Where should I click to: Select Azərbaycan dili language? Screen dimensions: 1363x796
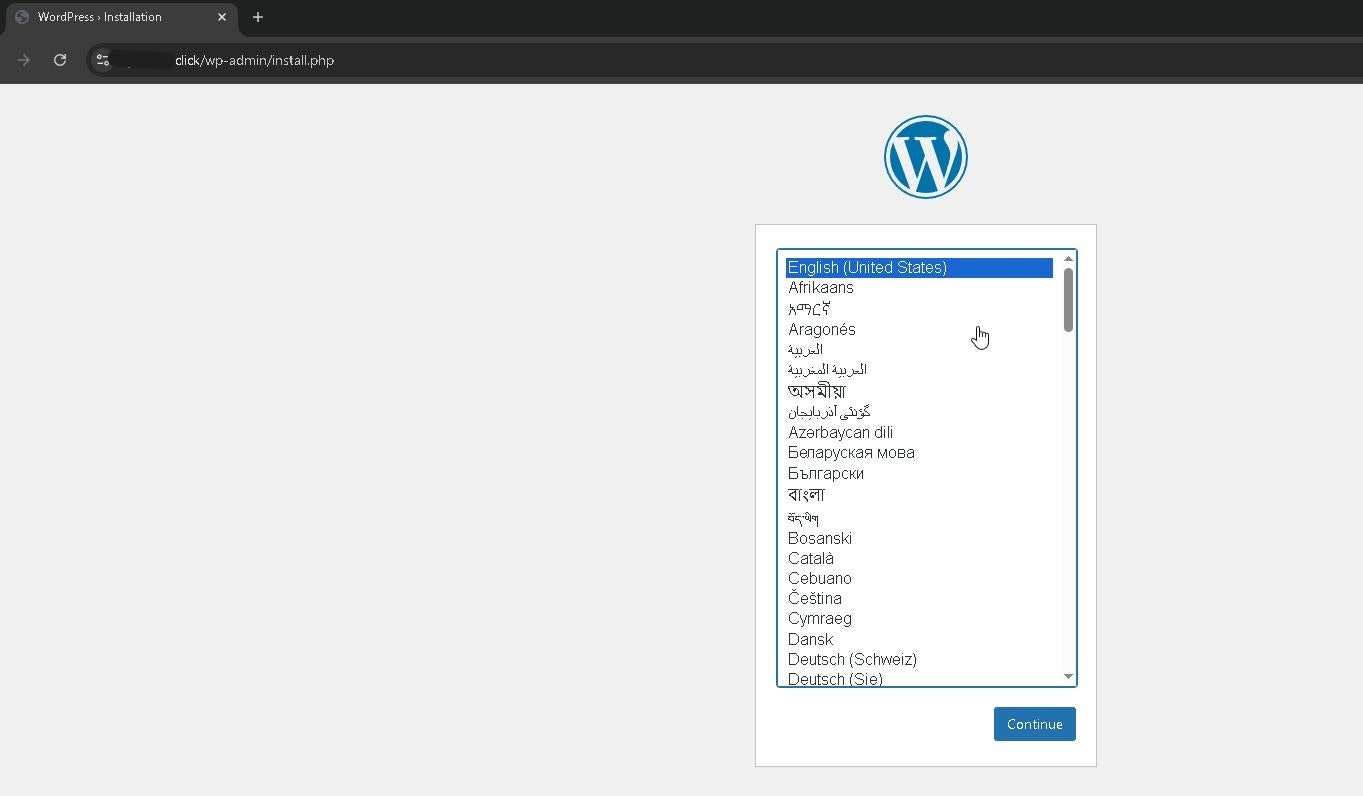click(919, 432)
